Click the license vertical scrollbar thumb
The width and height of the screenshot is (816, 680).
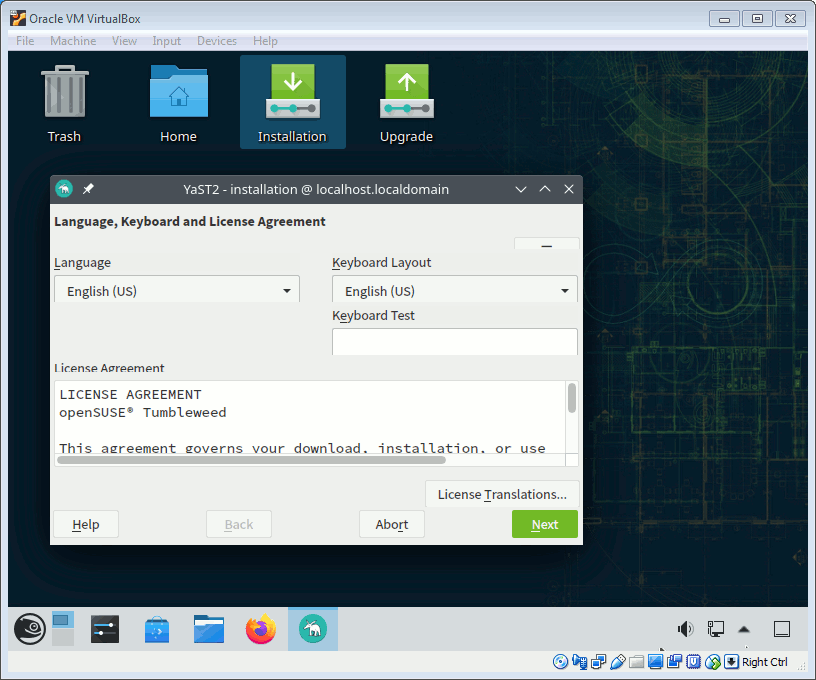click(x=572, y=398)
